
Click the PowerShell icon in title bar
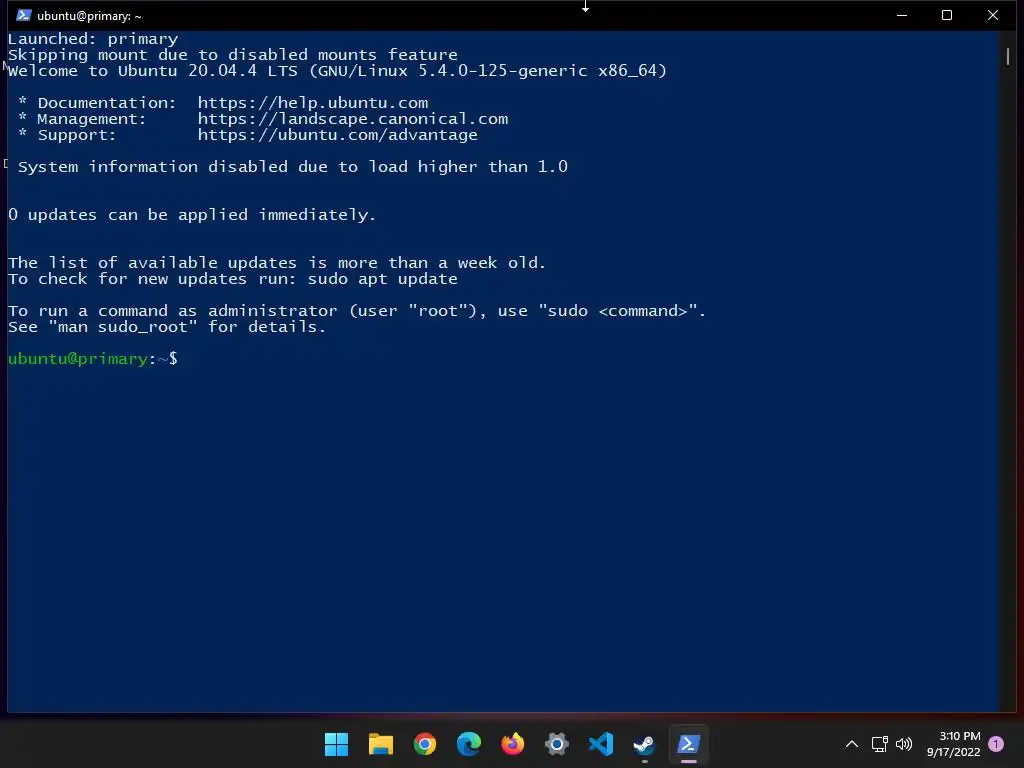(x=24, y=15)
